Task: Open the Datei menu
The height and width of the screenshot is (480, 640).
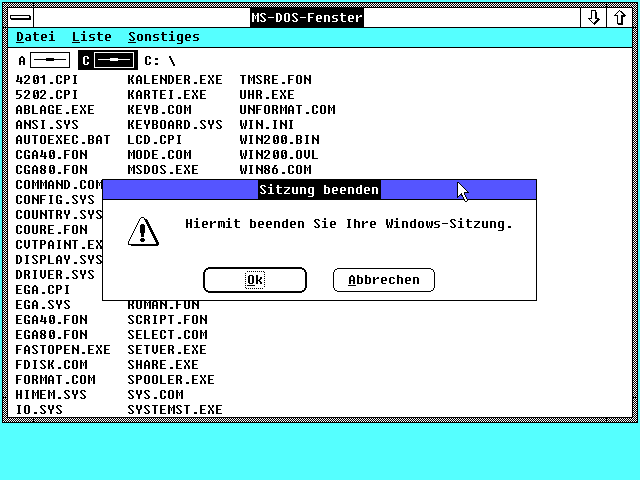Action: (36, 37)
